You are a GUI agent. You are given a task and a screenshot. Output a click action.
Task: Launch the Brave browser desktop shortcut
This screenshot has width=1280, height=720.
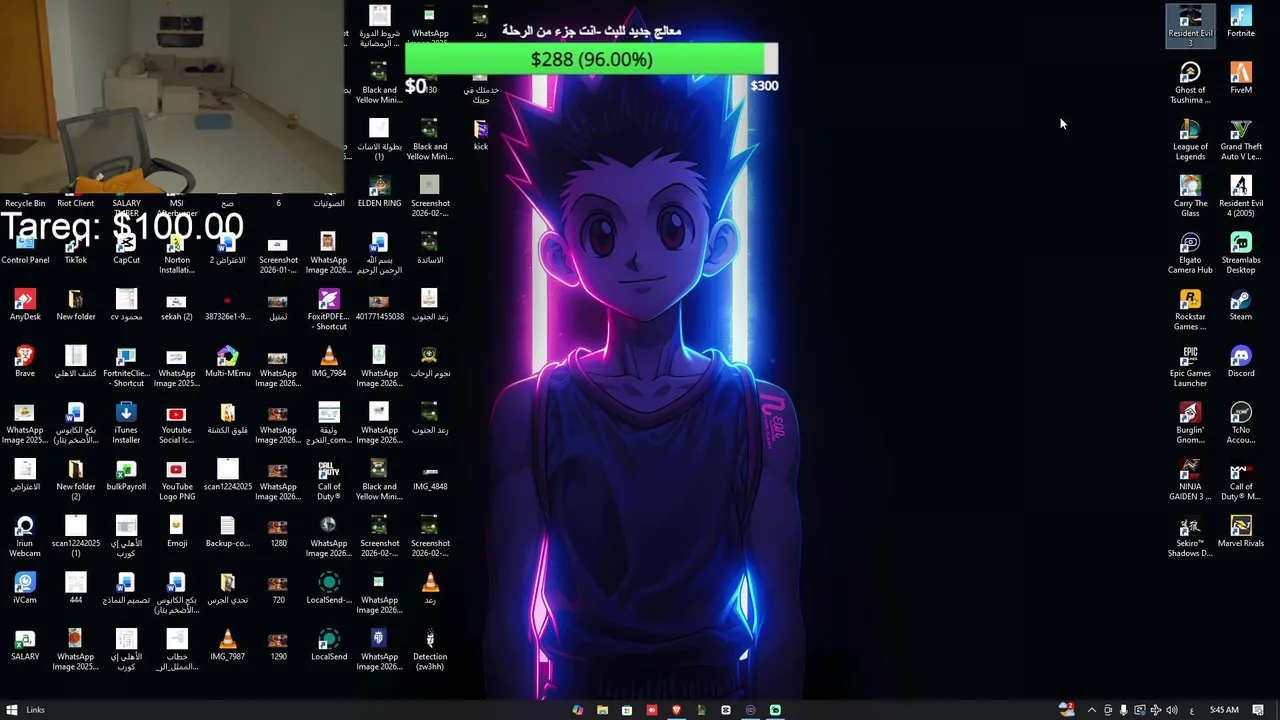coord(25,362)
